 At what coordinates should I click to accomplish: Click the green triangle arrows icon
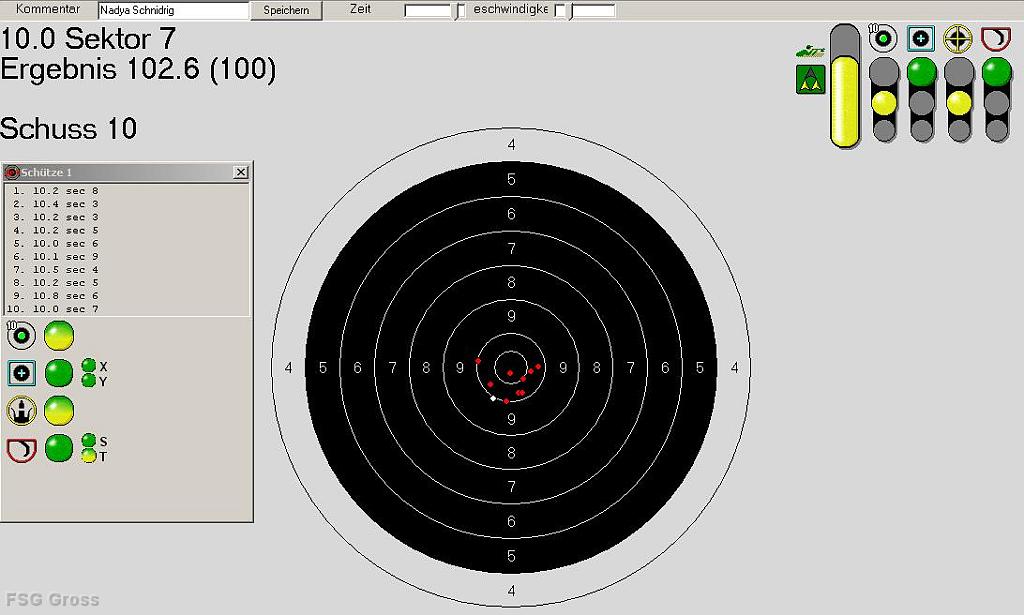point(810,80)
